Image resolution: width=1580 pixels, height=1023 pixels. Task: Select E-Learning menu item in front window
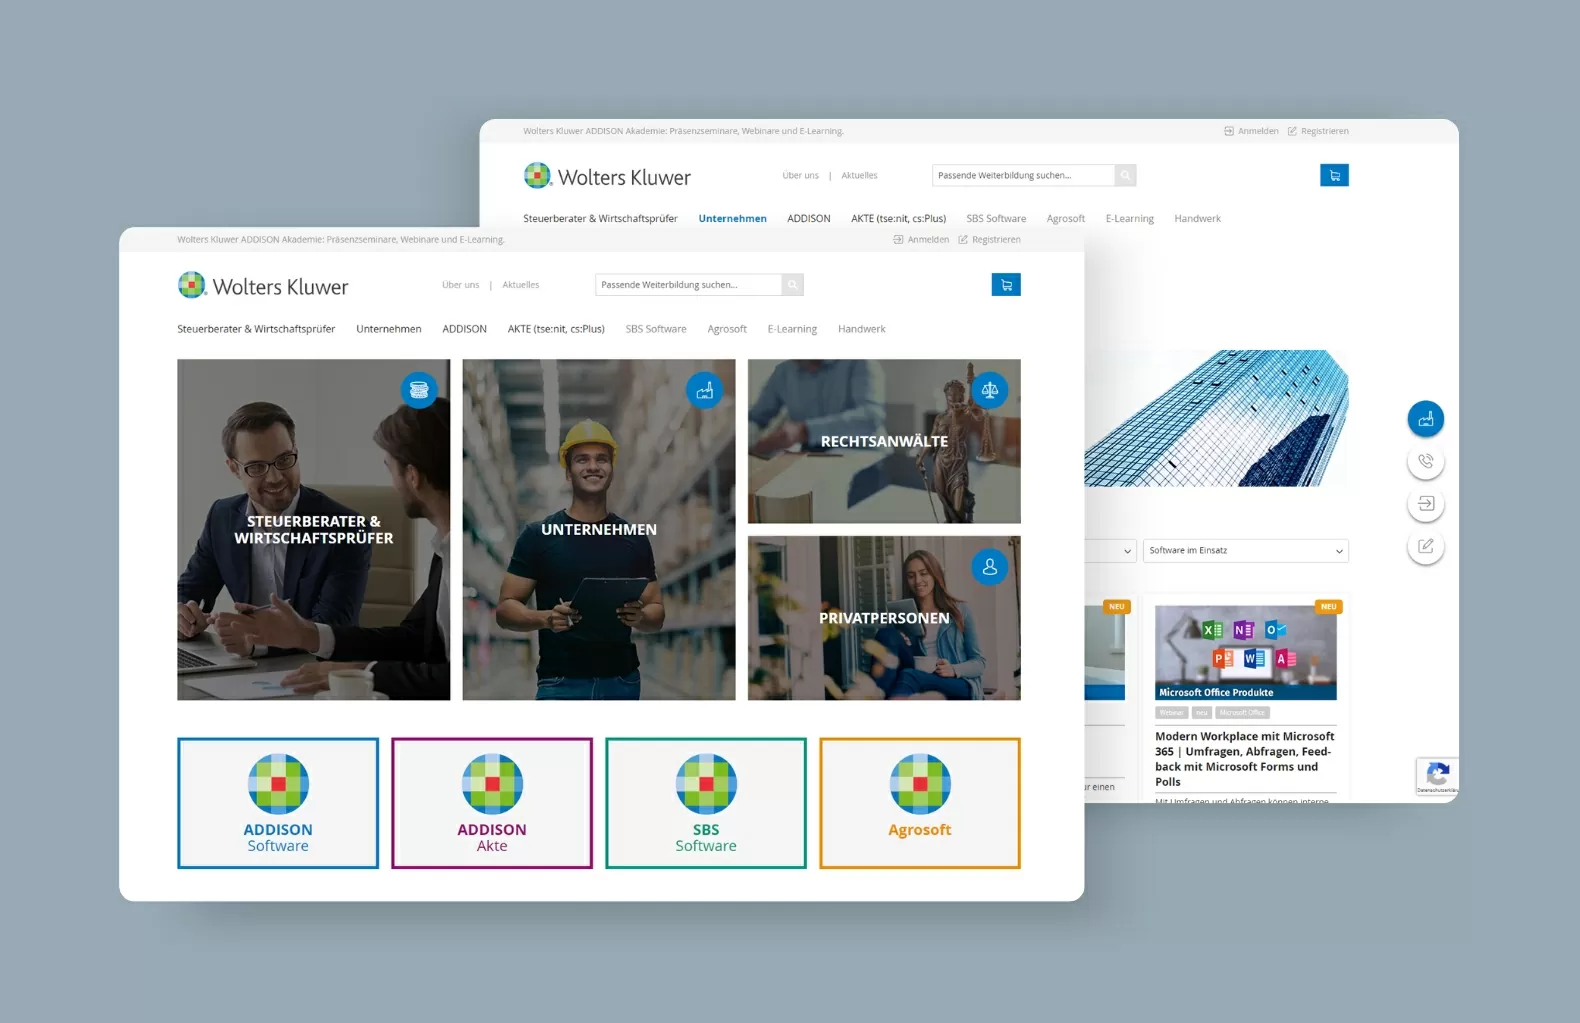[792, 329]
